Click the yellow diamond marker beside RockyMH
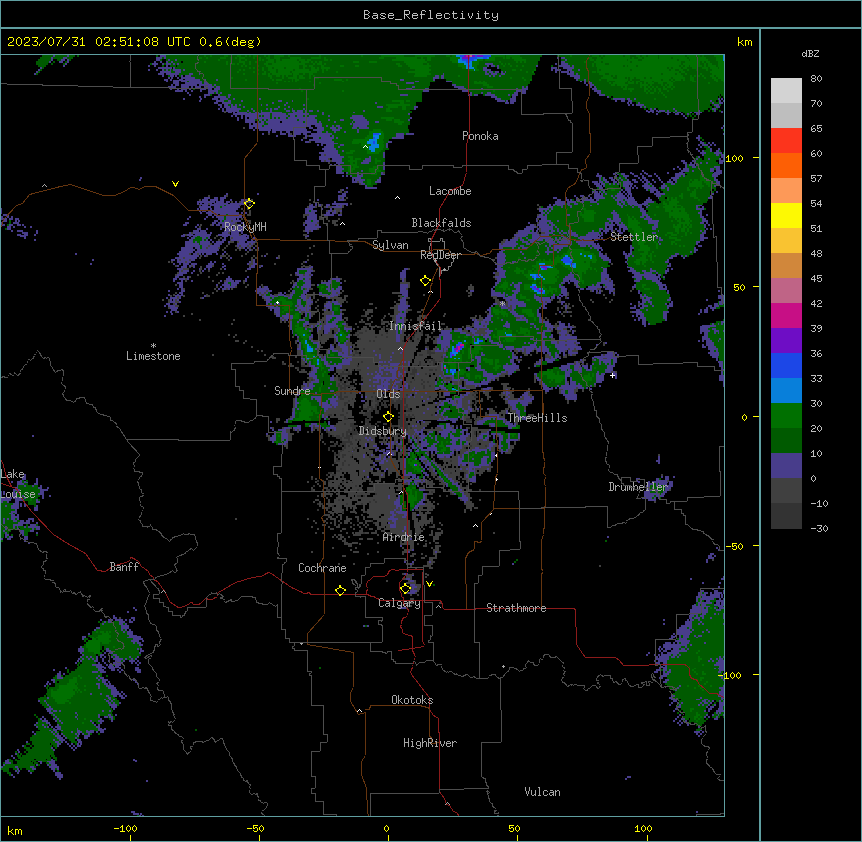The width and height of the screenshot is (862, 842). click(249, 204)
